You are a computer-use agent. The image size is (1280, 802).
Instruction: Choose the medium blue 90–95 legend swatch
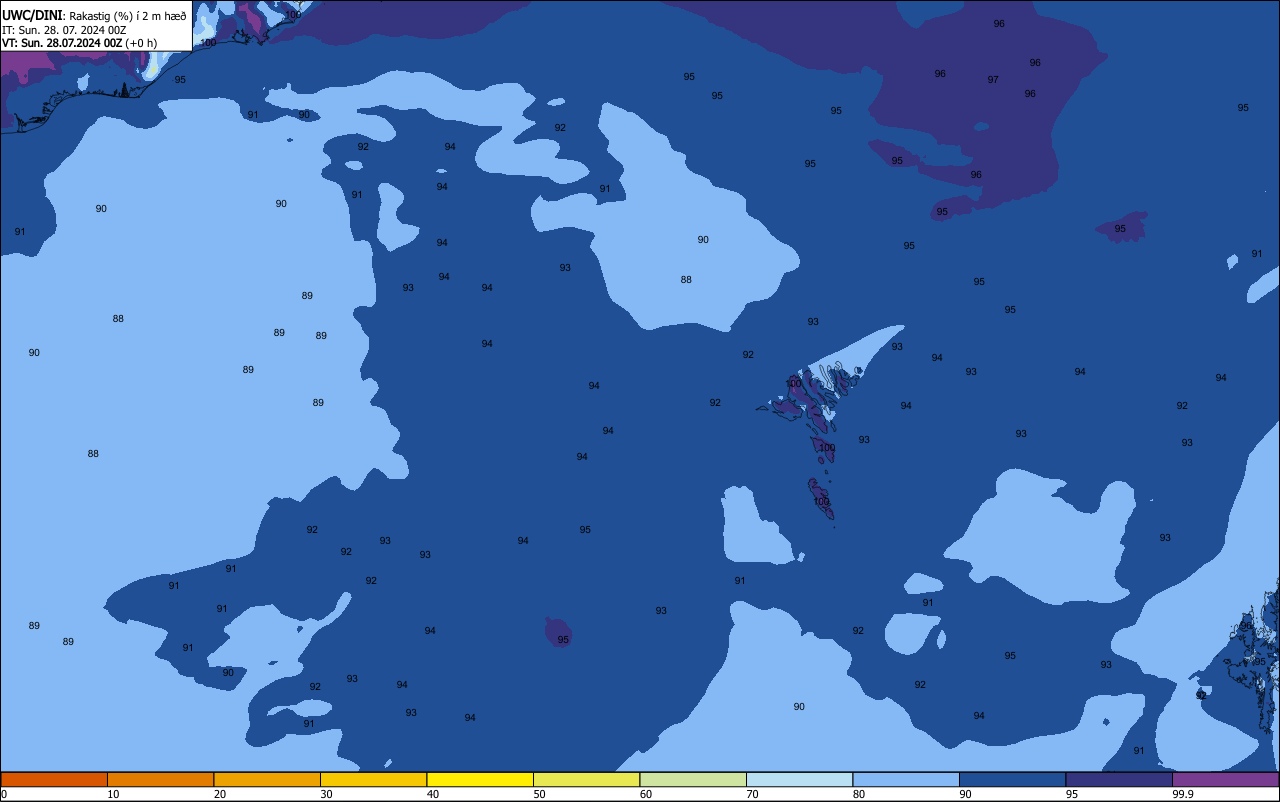click(x=1012, y=779)
